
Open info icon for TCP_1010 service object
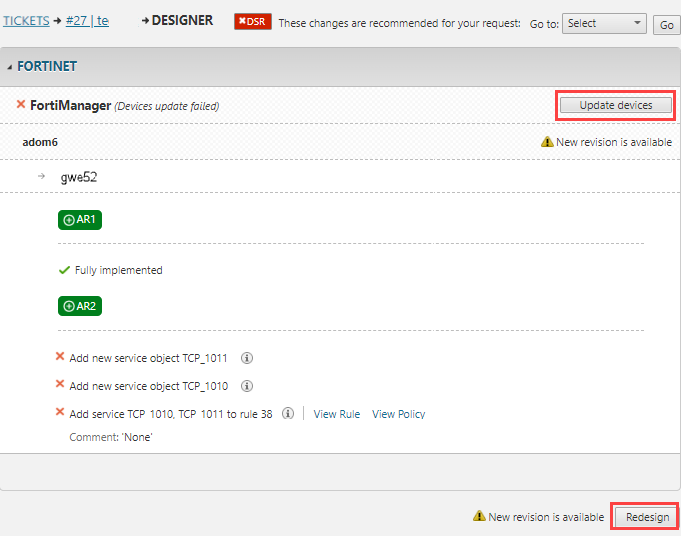247,386
